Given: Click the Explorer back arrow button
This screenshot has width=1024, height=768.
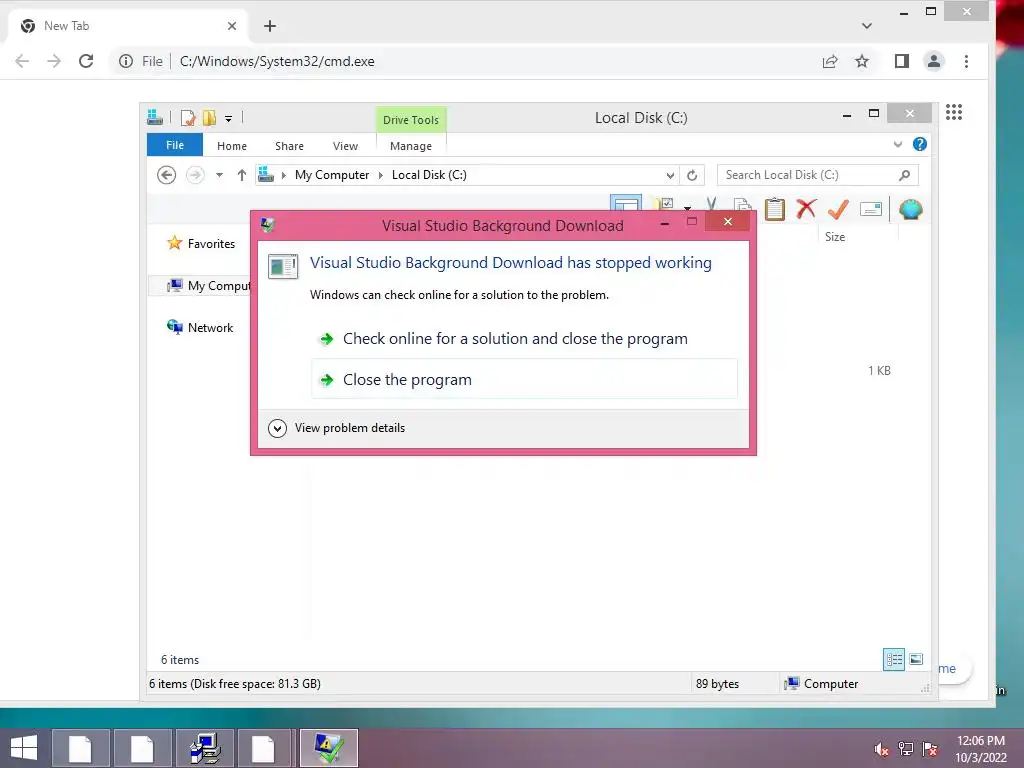Looking at the screenshot, I should (x=167, y=175).
